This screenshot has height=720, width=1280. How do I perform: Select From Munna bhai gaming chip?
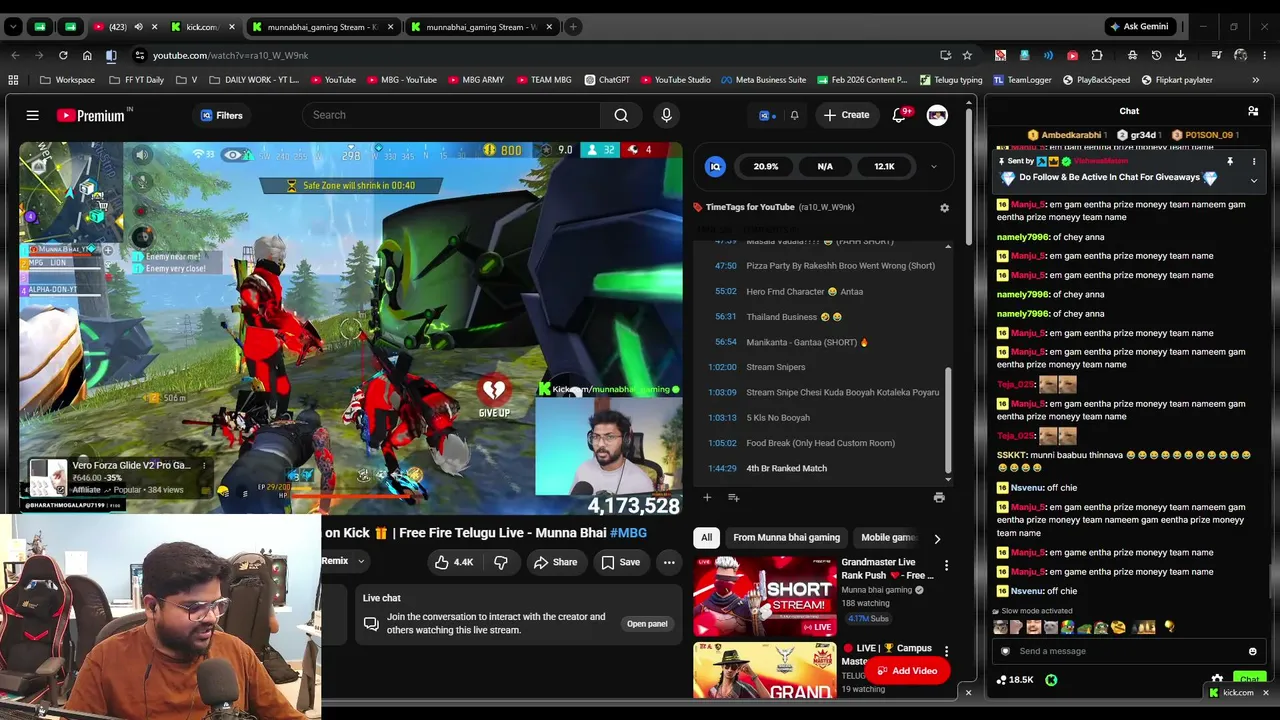pos(786,538)
